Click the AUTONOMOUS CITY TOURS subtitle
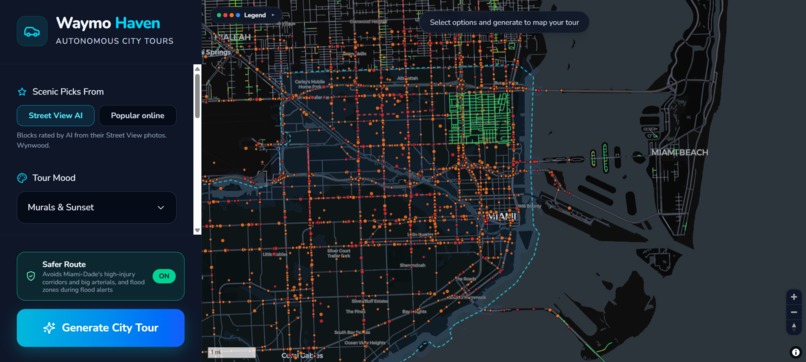This screenshot has width=806, height=362. 115,41
